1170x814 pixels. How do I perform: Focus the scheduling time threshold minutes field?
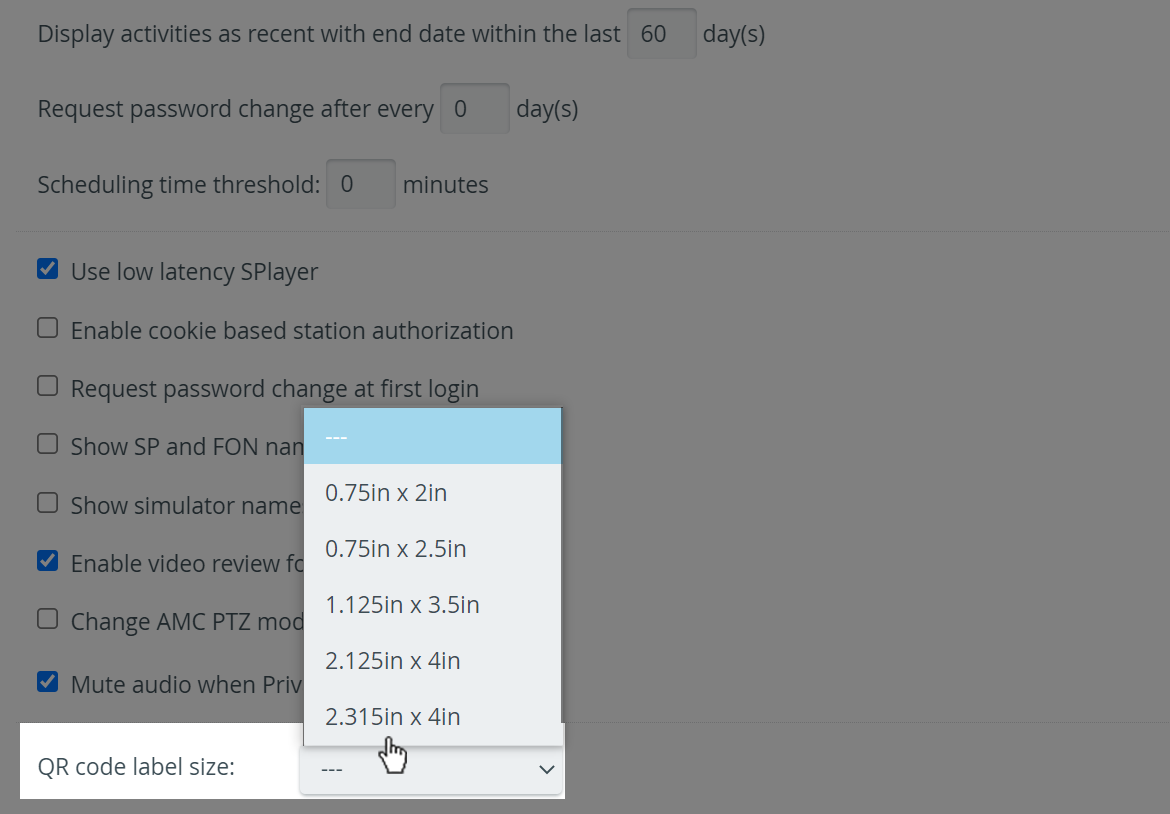tap(360, 184)
